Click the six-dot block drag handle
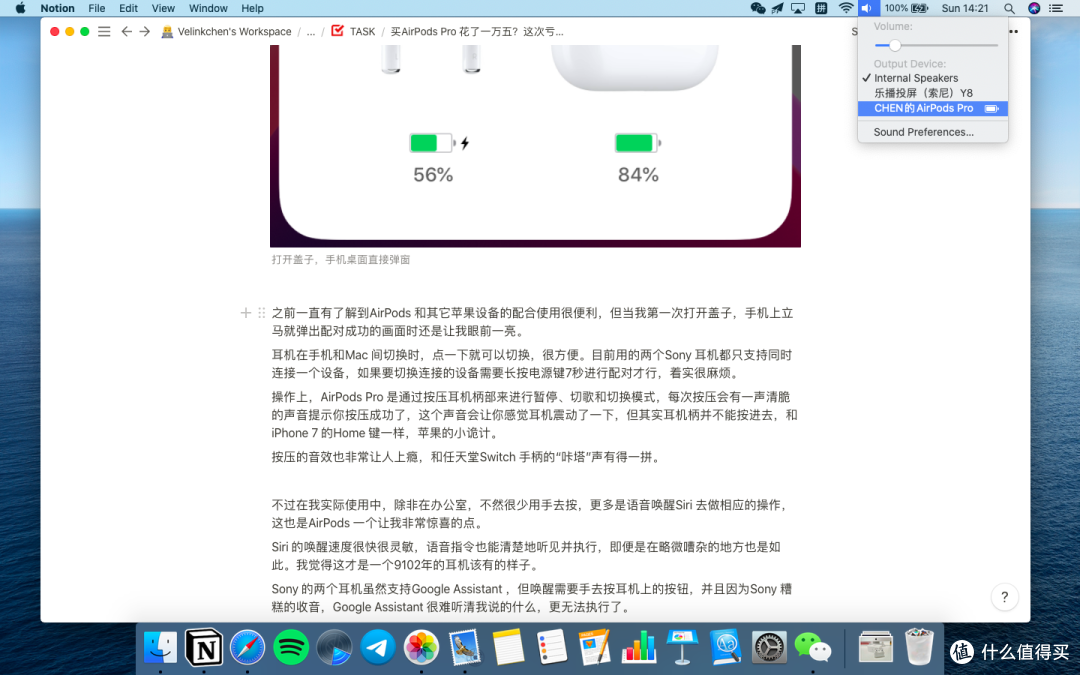Viewport: 1080px width, 675px height. tap(262, 313)
